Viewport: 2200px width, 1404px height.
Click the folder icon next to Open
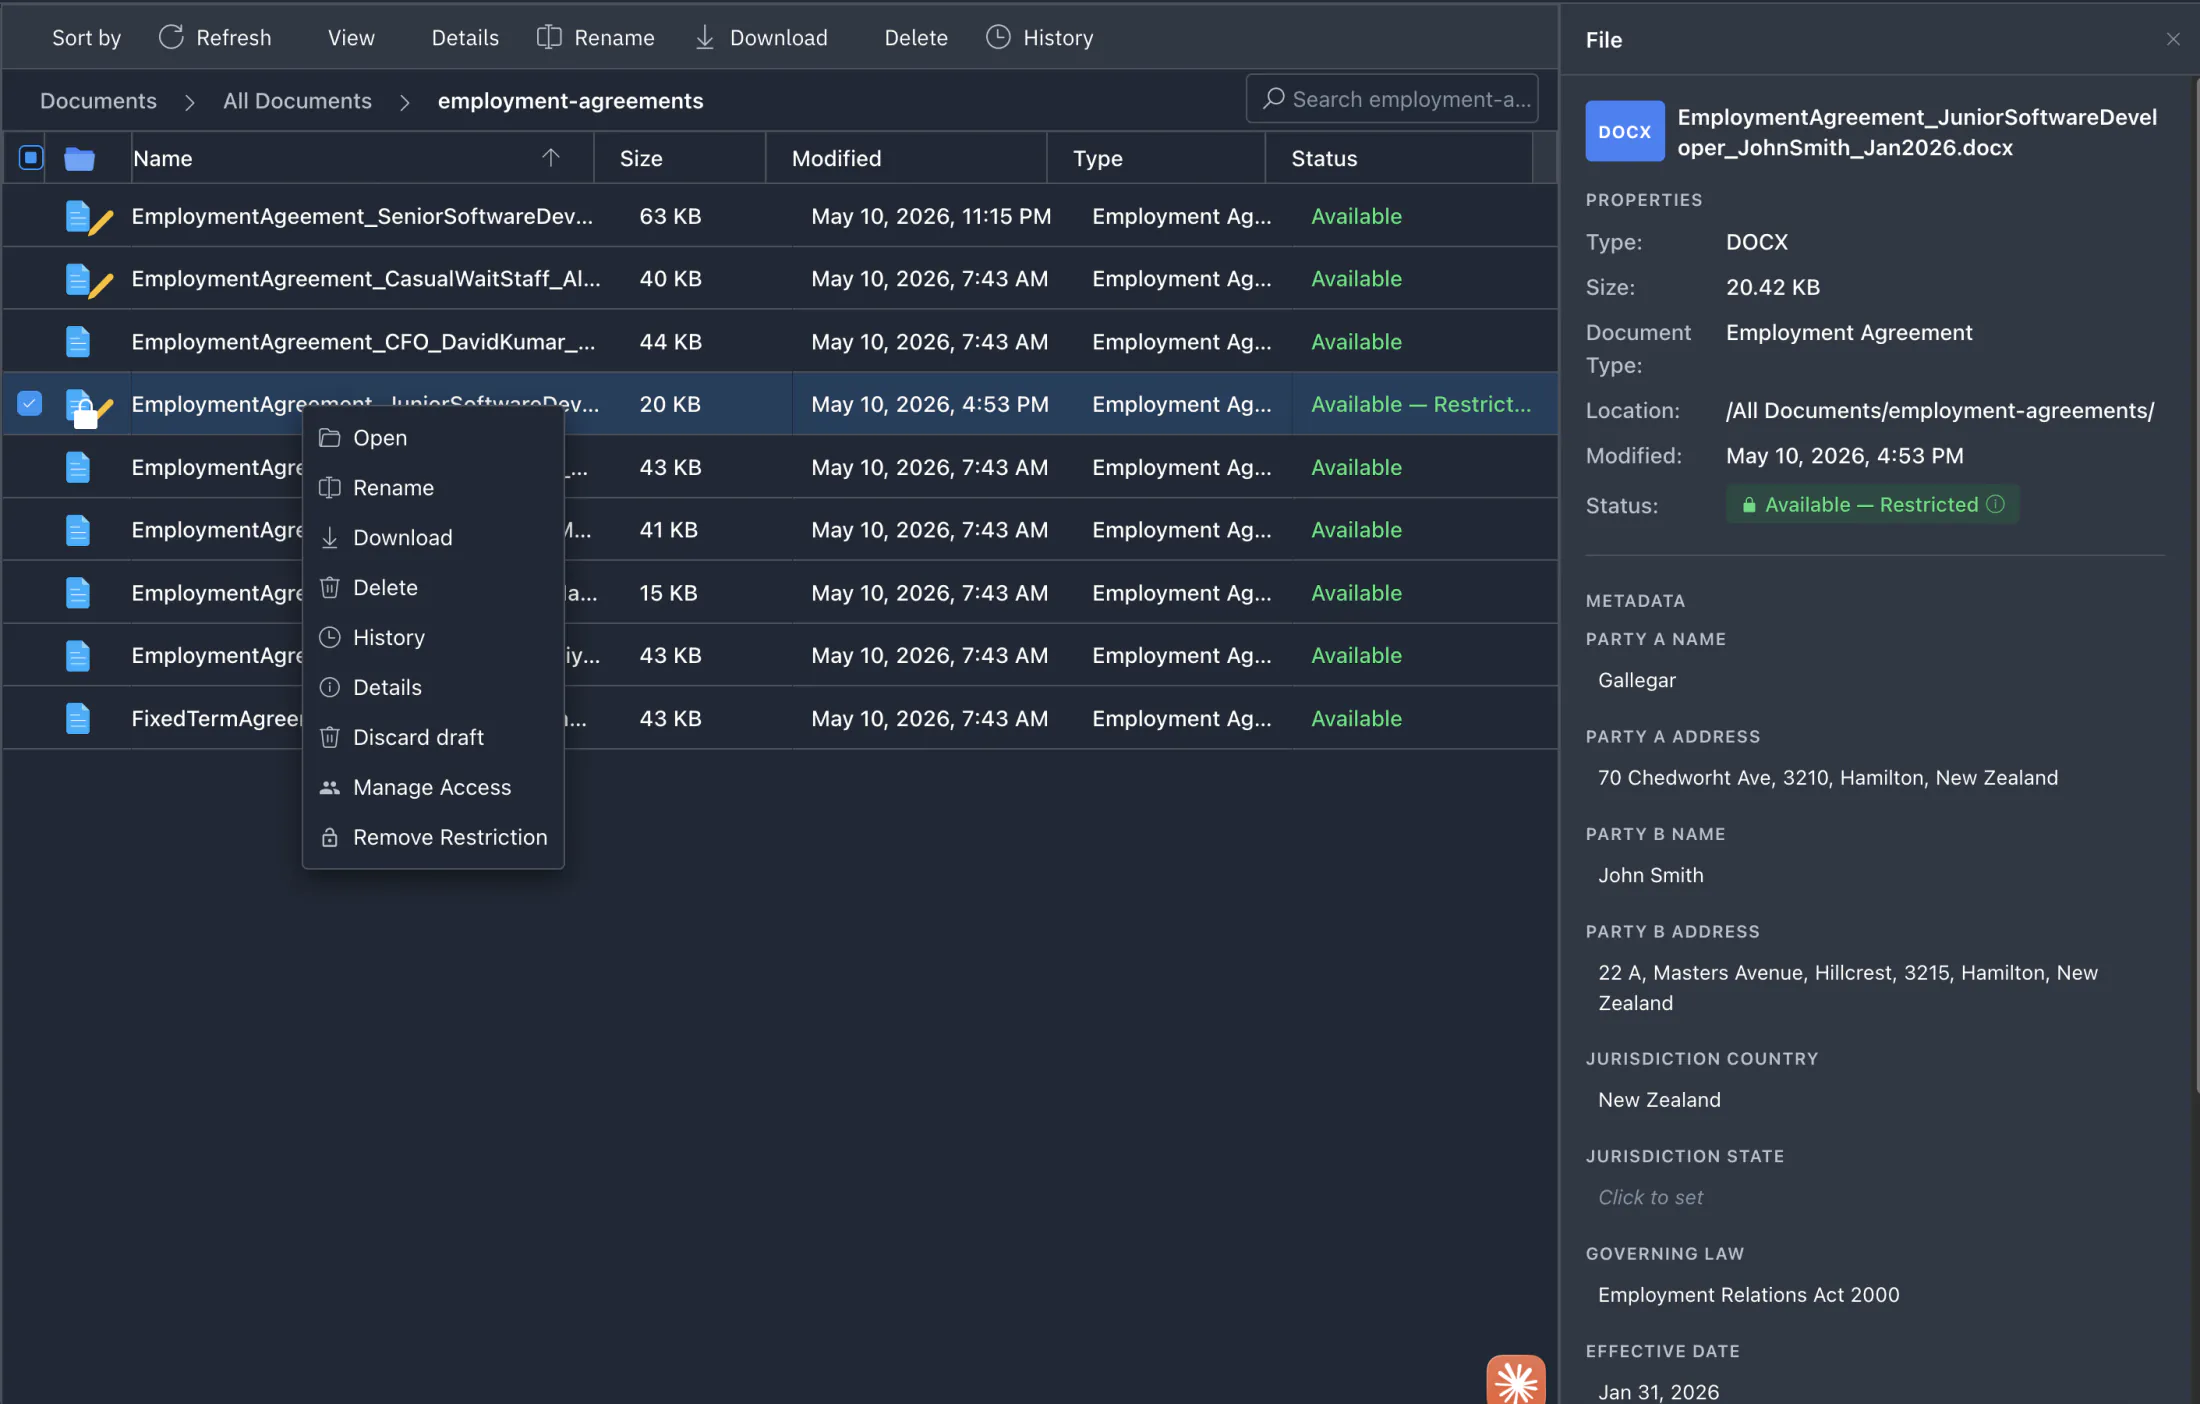[x=329, y=438]
